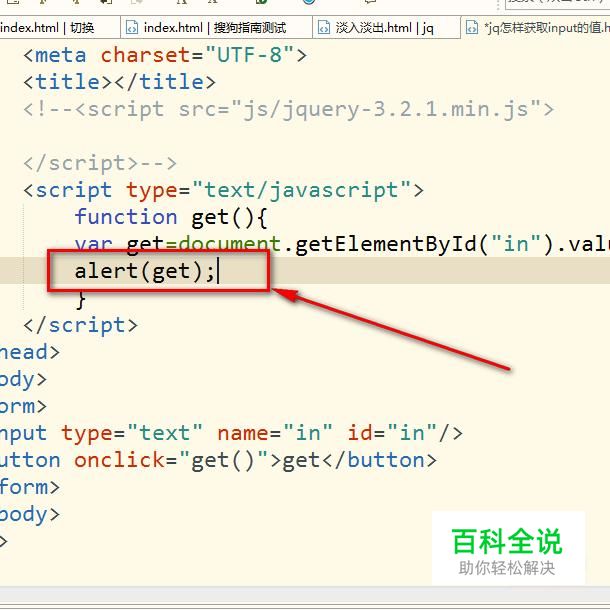The width and height of the screenshot is (610, 610).
Task: Click the function's closing brace "}"
Action: [x=81, y=299]
